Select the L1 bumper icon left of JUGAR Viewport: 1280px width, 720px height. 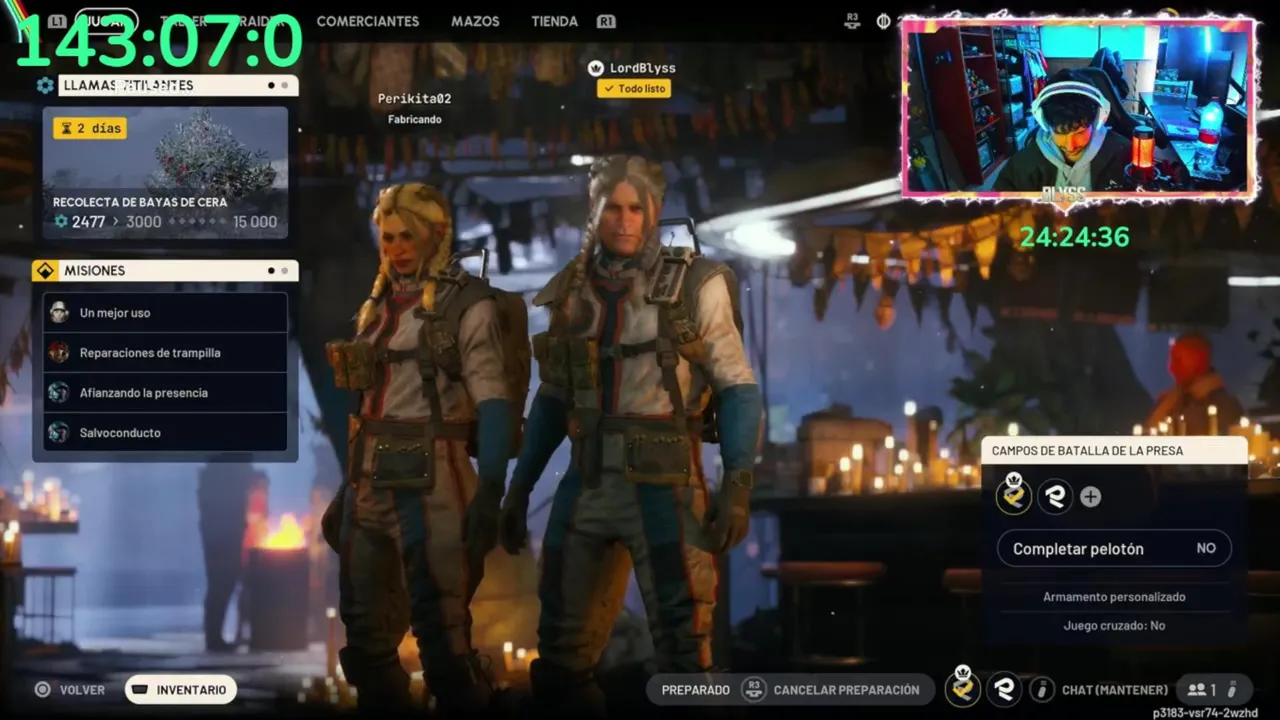coord(57,21)
